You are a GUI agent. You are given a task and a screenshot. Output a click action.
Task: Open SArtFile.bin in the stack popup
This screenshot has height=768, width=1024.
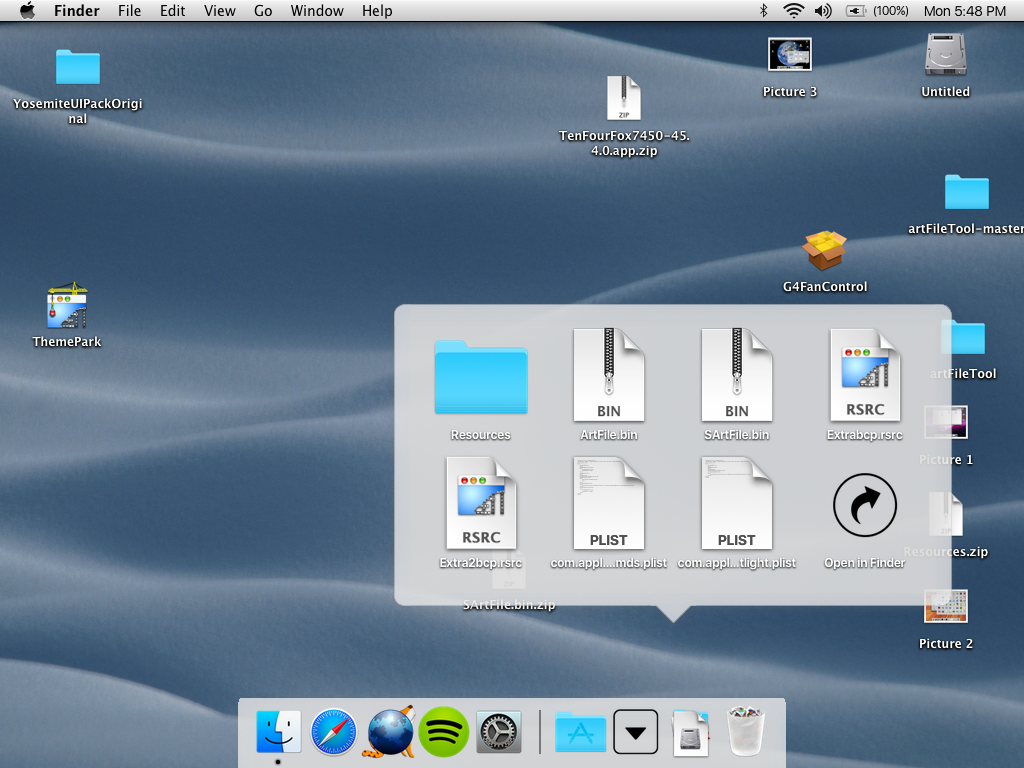737,375
